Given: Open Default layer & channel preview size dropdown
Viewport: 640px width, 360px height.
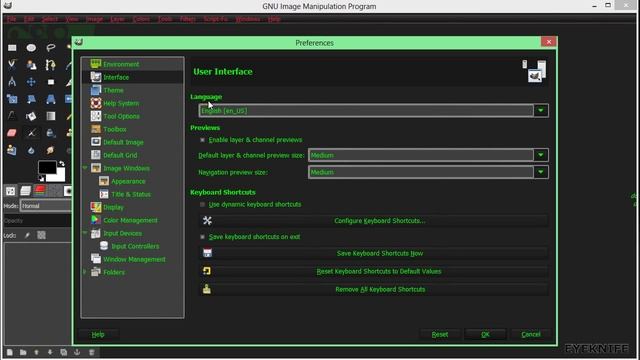Looking at the screenshot, I should click(428, 155).
